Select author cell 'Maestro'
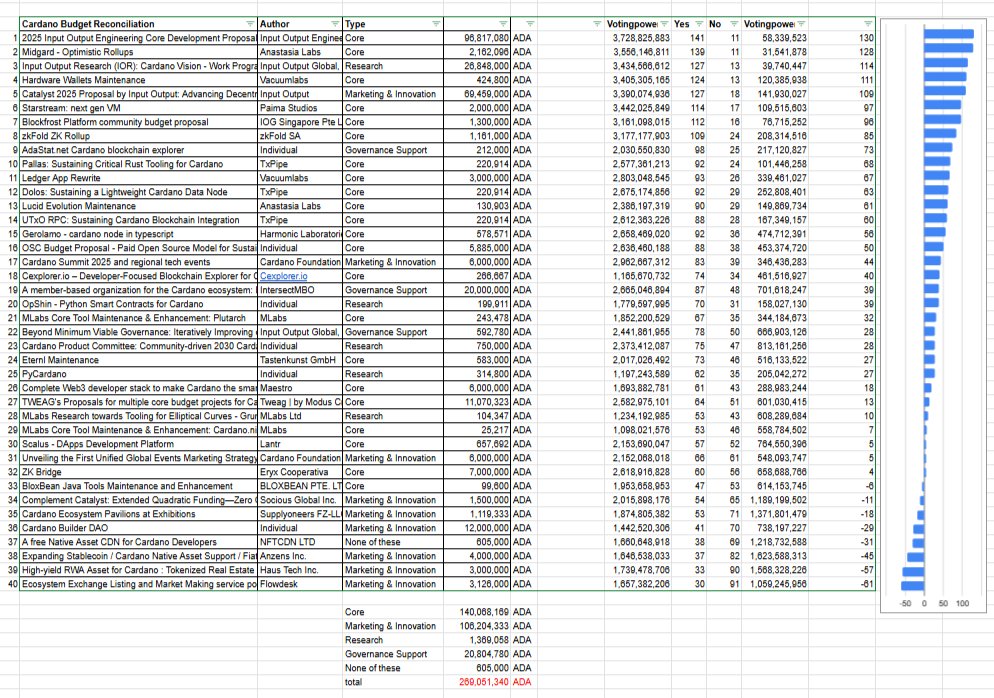Viewport: 994px width, 698px height. [x=299, y=388]
